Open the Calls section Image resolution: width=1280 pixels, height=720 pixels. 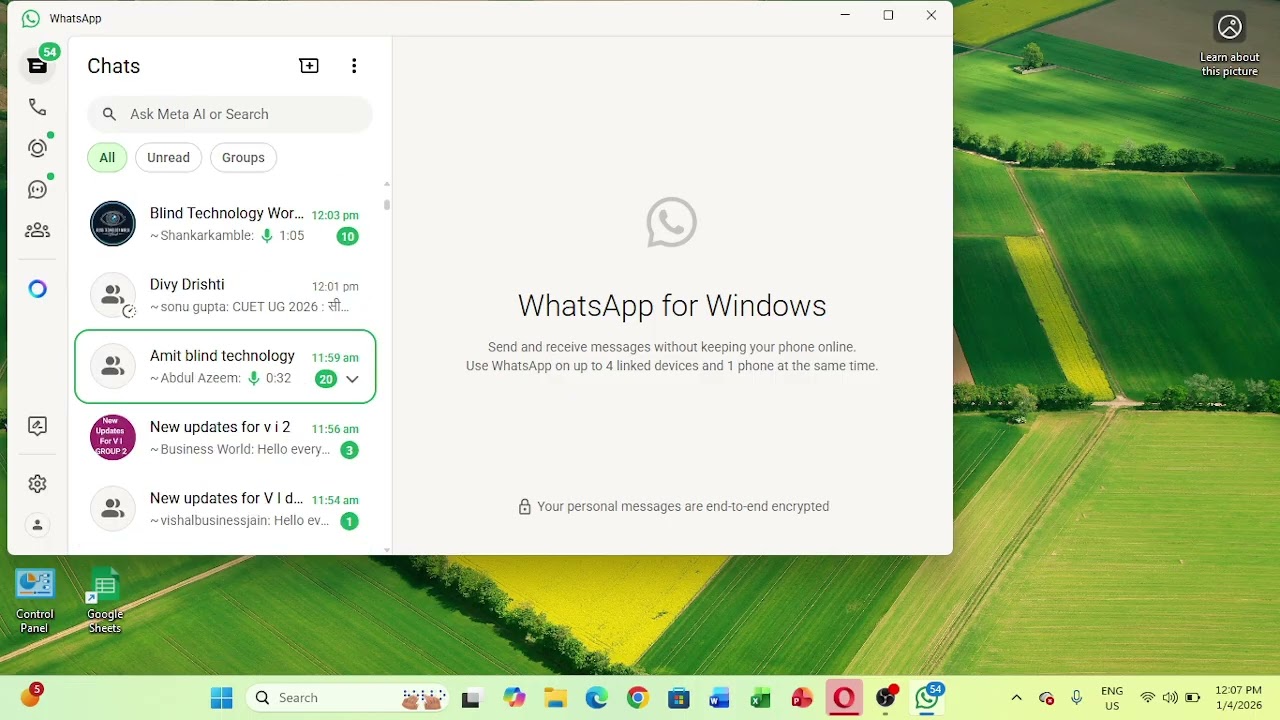[x=37, y=107]
